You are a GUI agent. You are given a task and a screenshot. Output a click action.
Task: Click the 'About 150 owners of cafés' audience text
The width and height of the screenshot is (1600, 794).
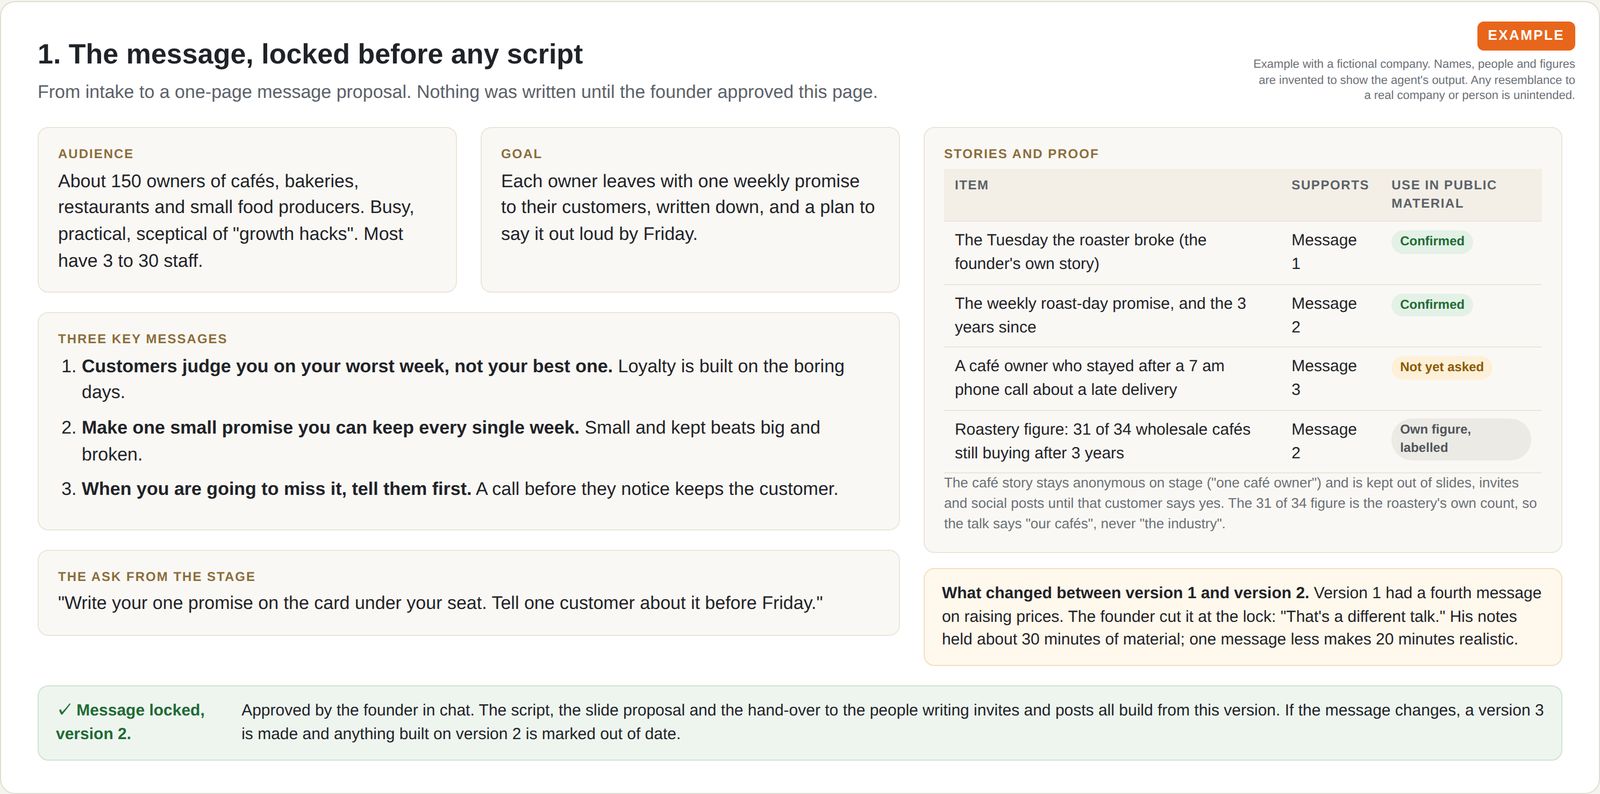(x=236, y=221)
